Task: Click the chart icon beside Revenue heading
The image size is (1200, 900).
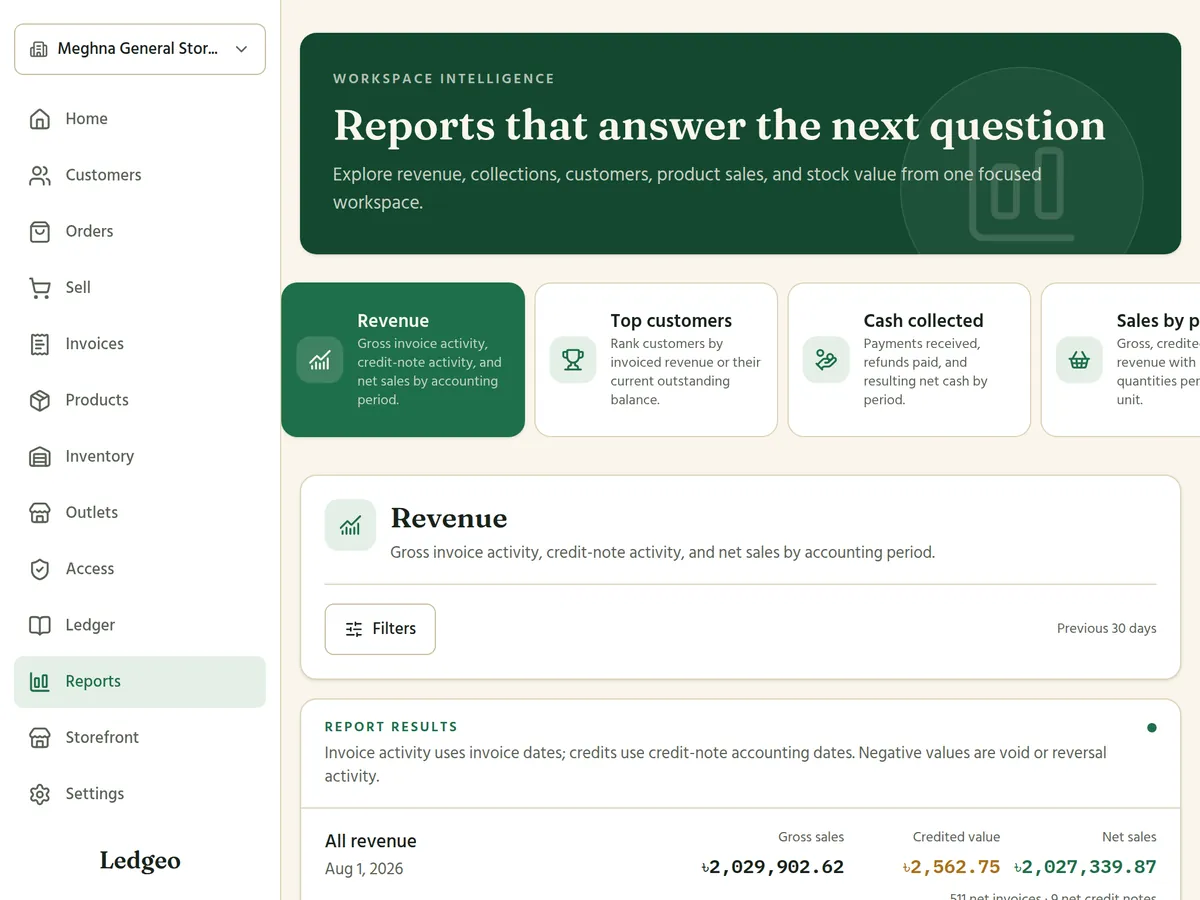Action: [x=350, y=526]
